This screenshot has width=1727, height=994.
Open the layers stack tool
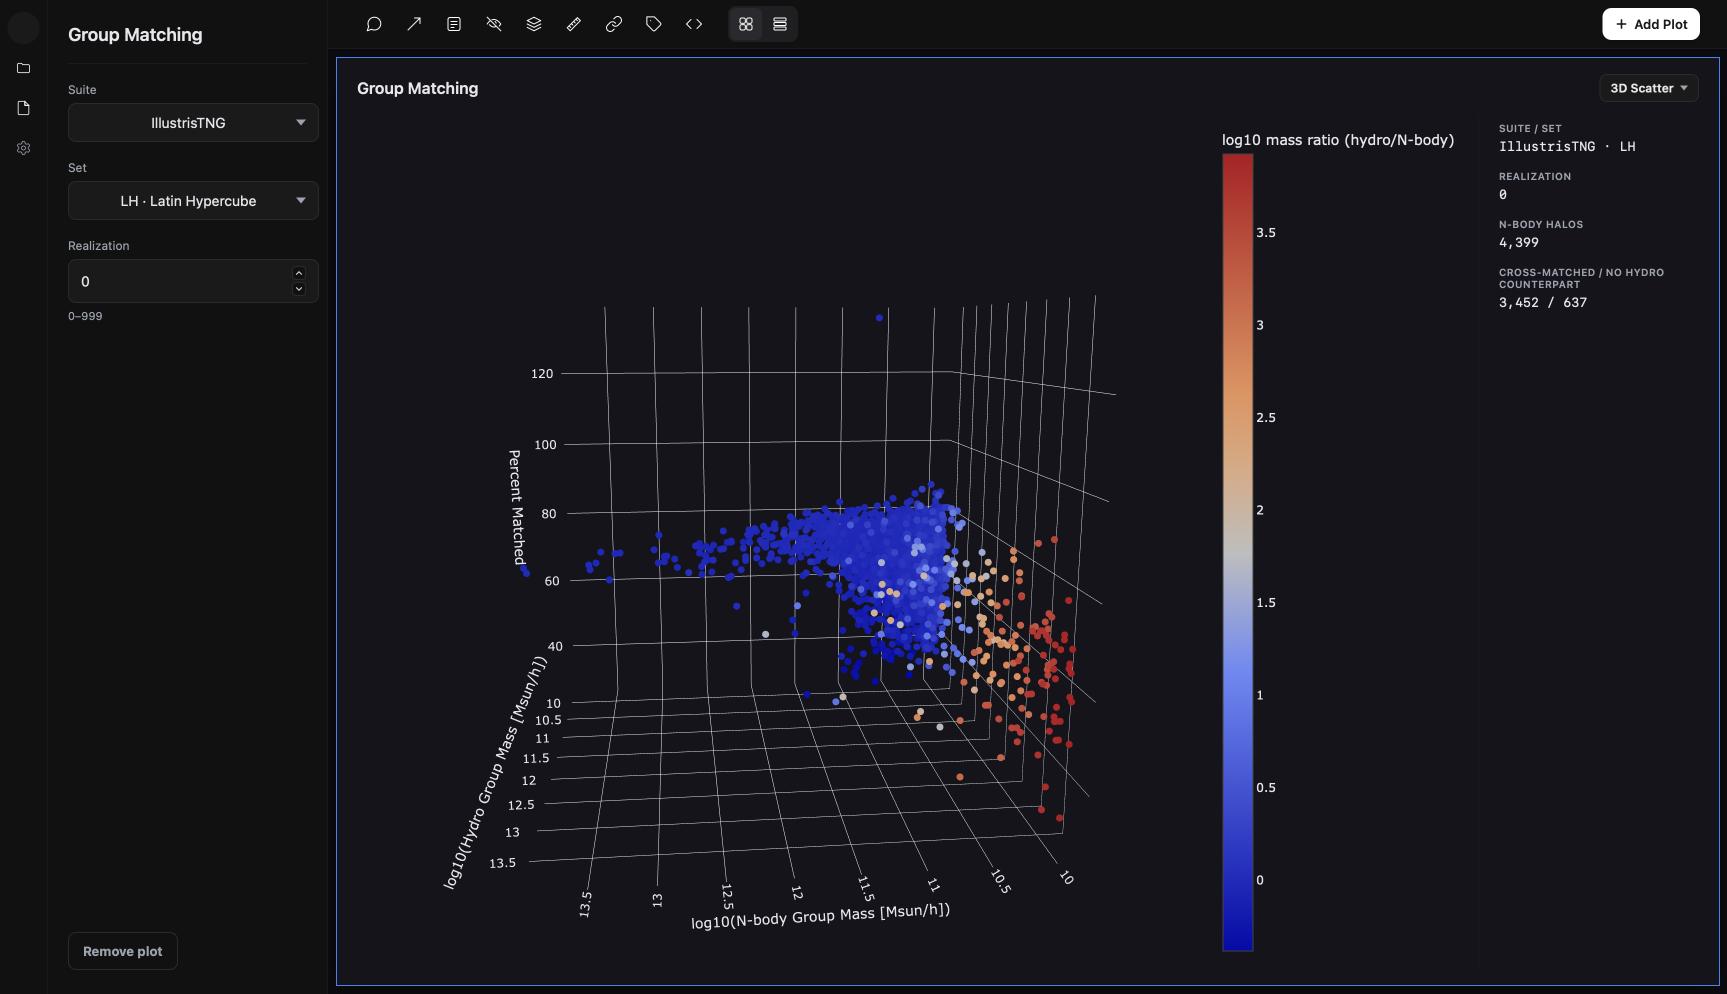(534, 24)
